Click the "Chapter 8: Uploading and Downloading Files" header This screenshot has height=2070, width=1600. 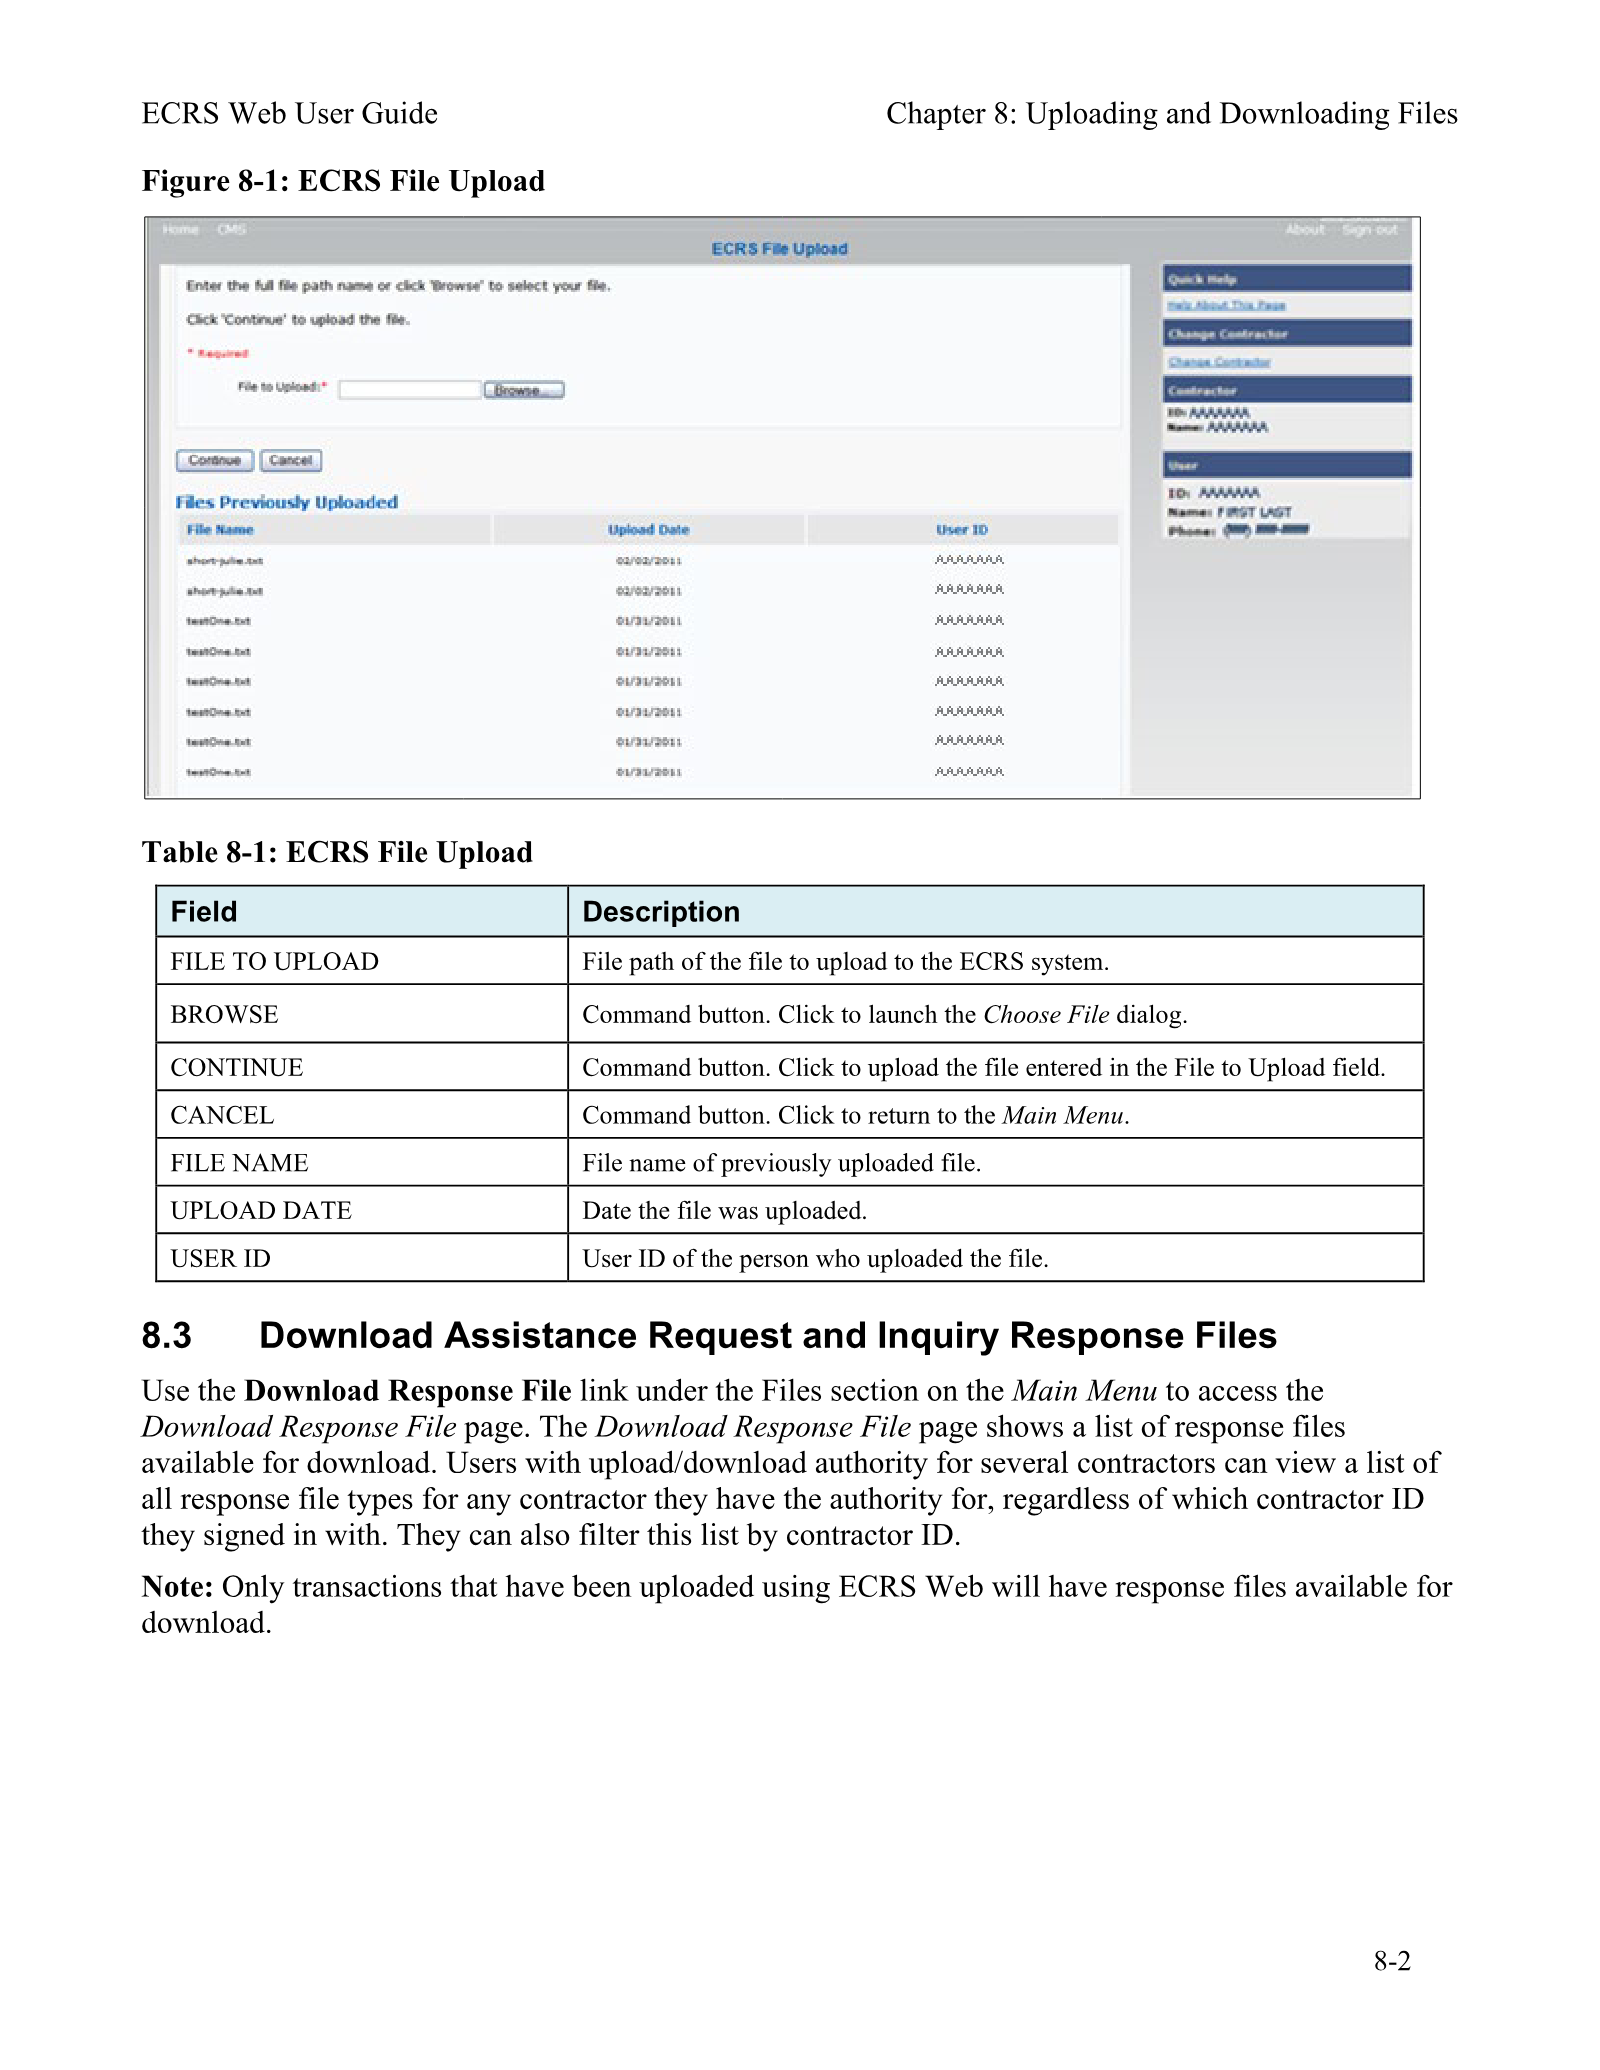tap(1172, 114)
